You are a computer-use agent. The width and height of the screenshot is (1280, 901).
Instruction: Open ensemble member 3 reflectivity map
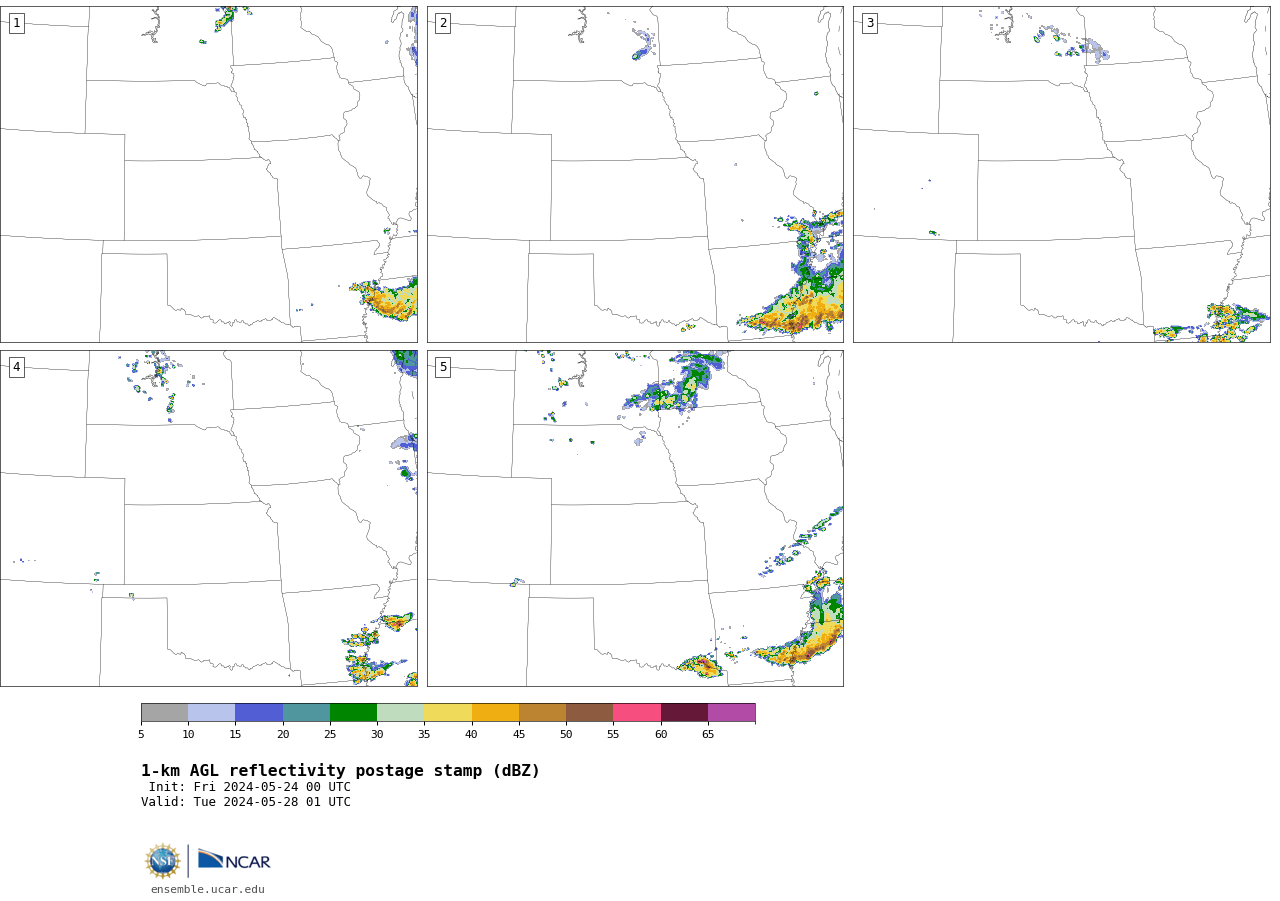tap(1062, 175)
